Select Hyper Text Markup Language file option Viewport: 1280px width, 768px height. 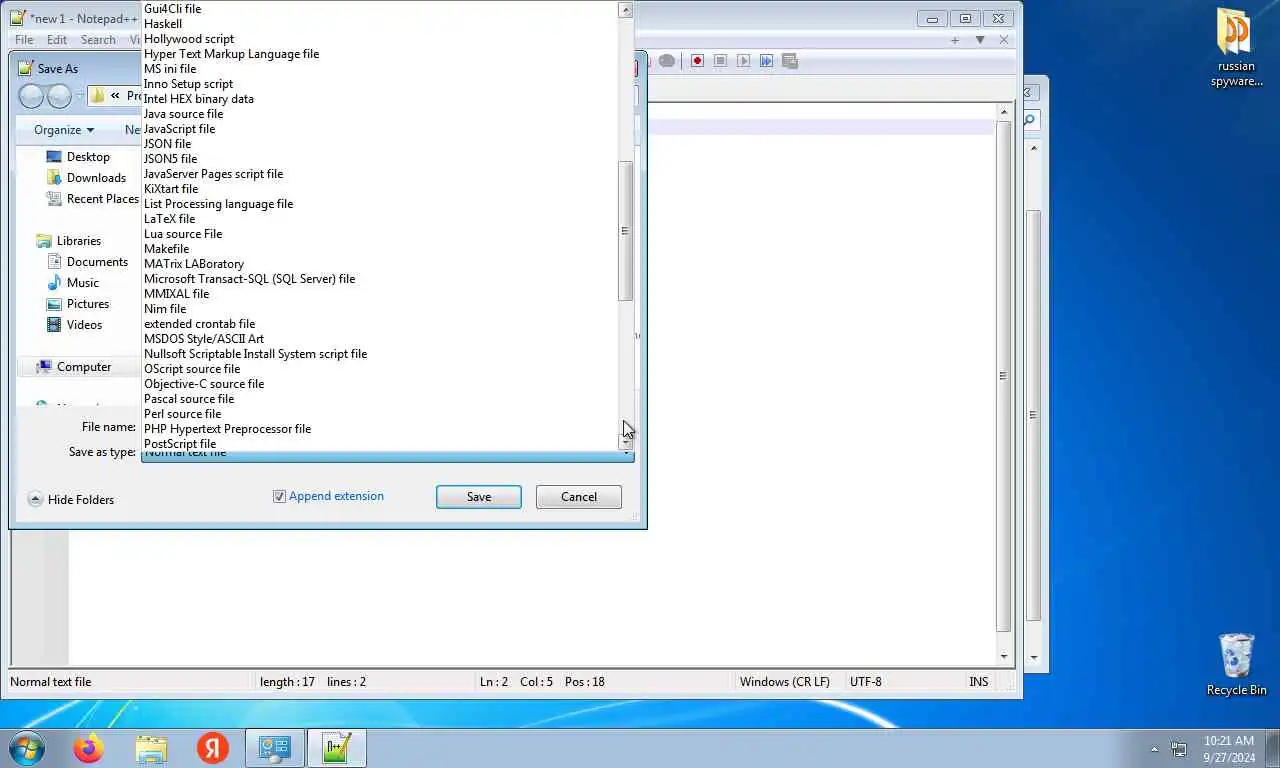pyautogui.click(x=231, y=54)
